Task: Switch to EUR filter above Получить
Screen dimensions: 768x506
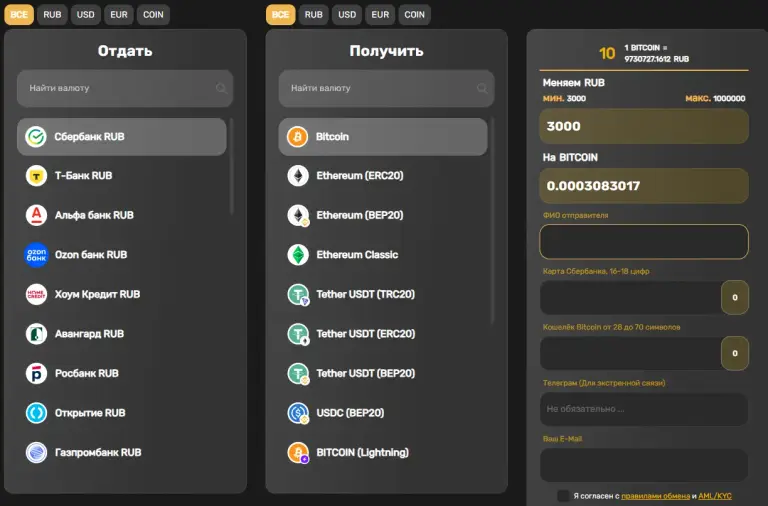Action: click(380, 15)
